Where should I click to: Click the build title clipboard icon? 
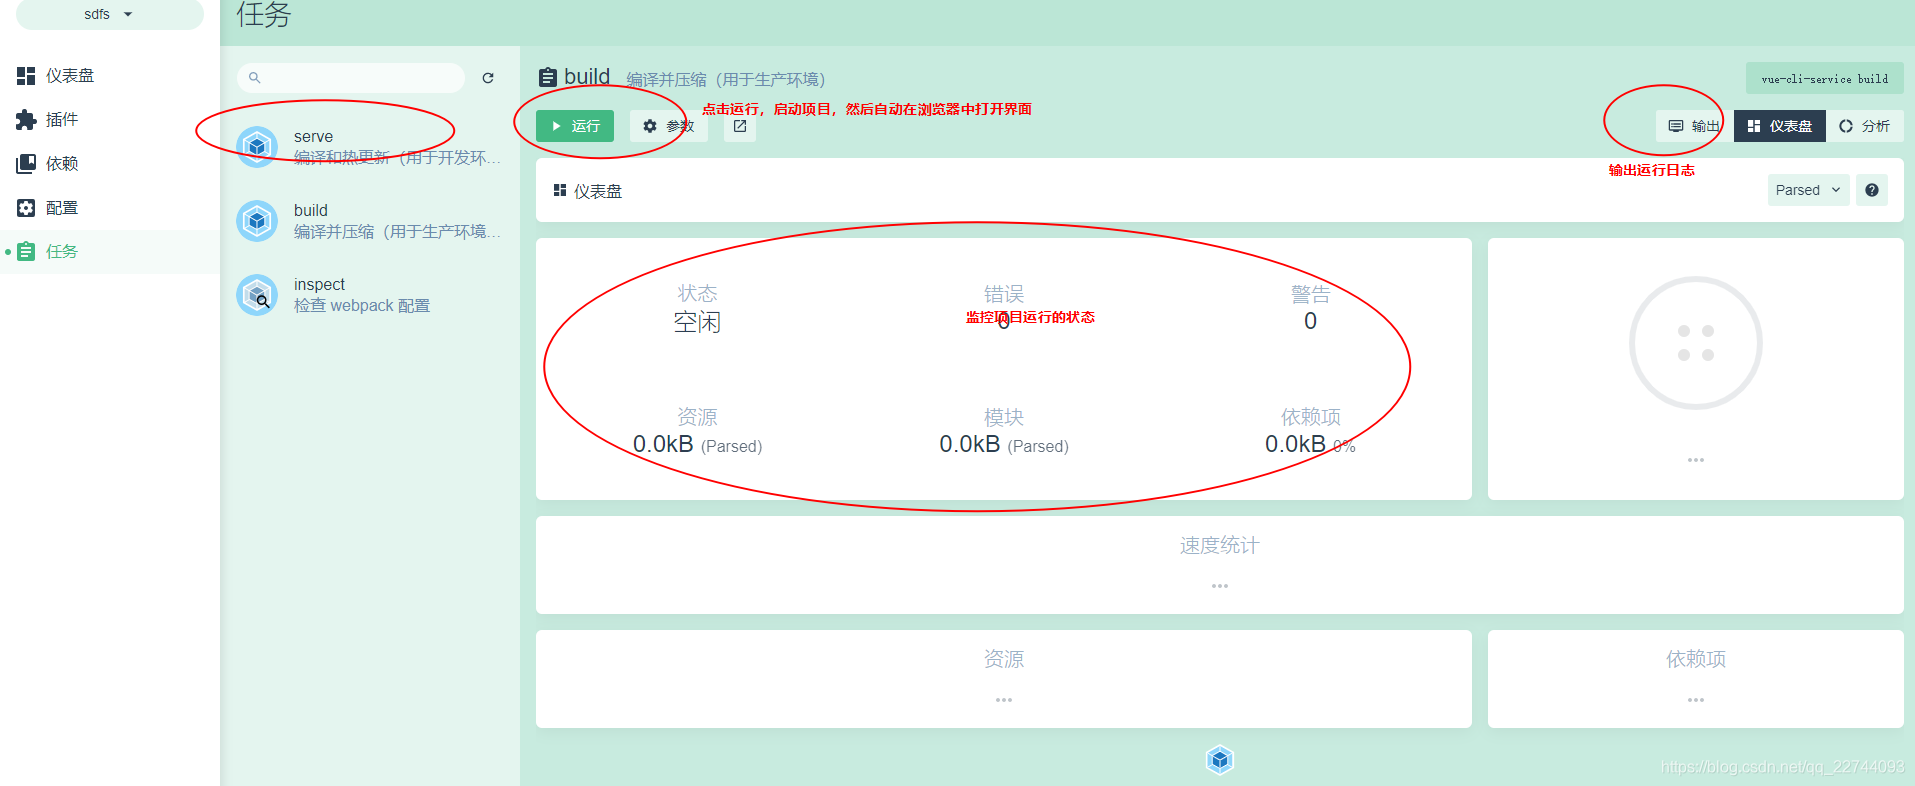pos(548,77)
